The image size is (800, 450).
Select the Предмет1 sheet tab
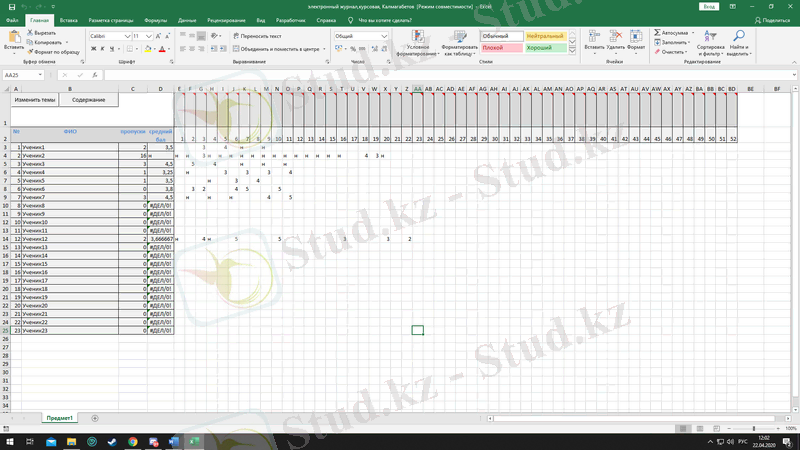pos(60,418)
